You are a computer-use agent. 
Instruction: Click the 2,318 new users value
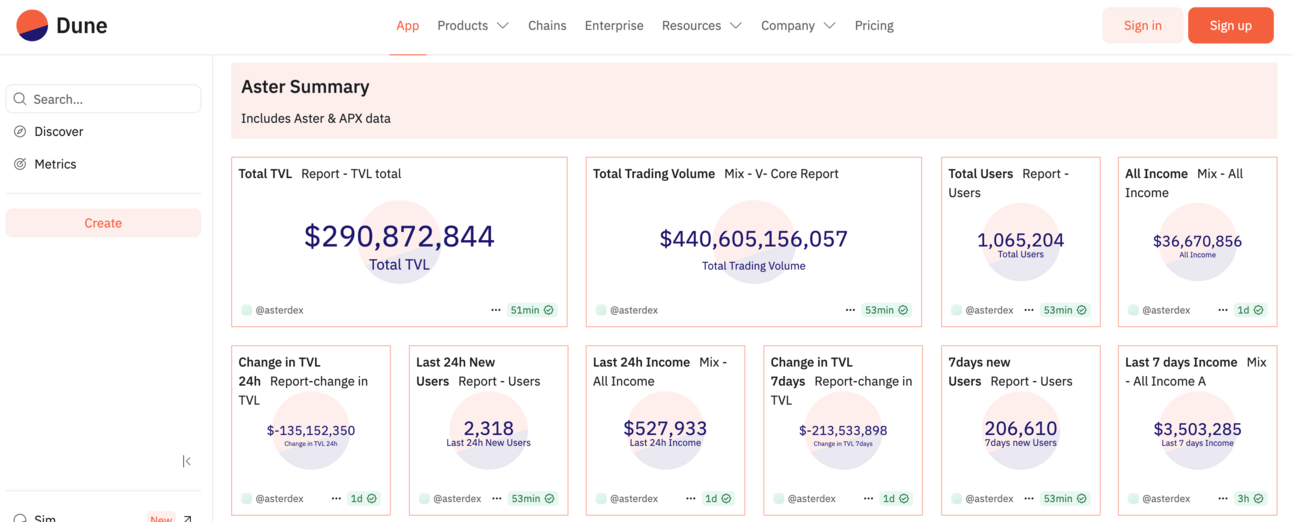pos(489,428)
